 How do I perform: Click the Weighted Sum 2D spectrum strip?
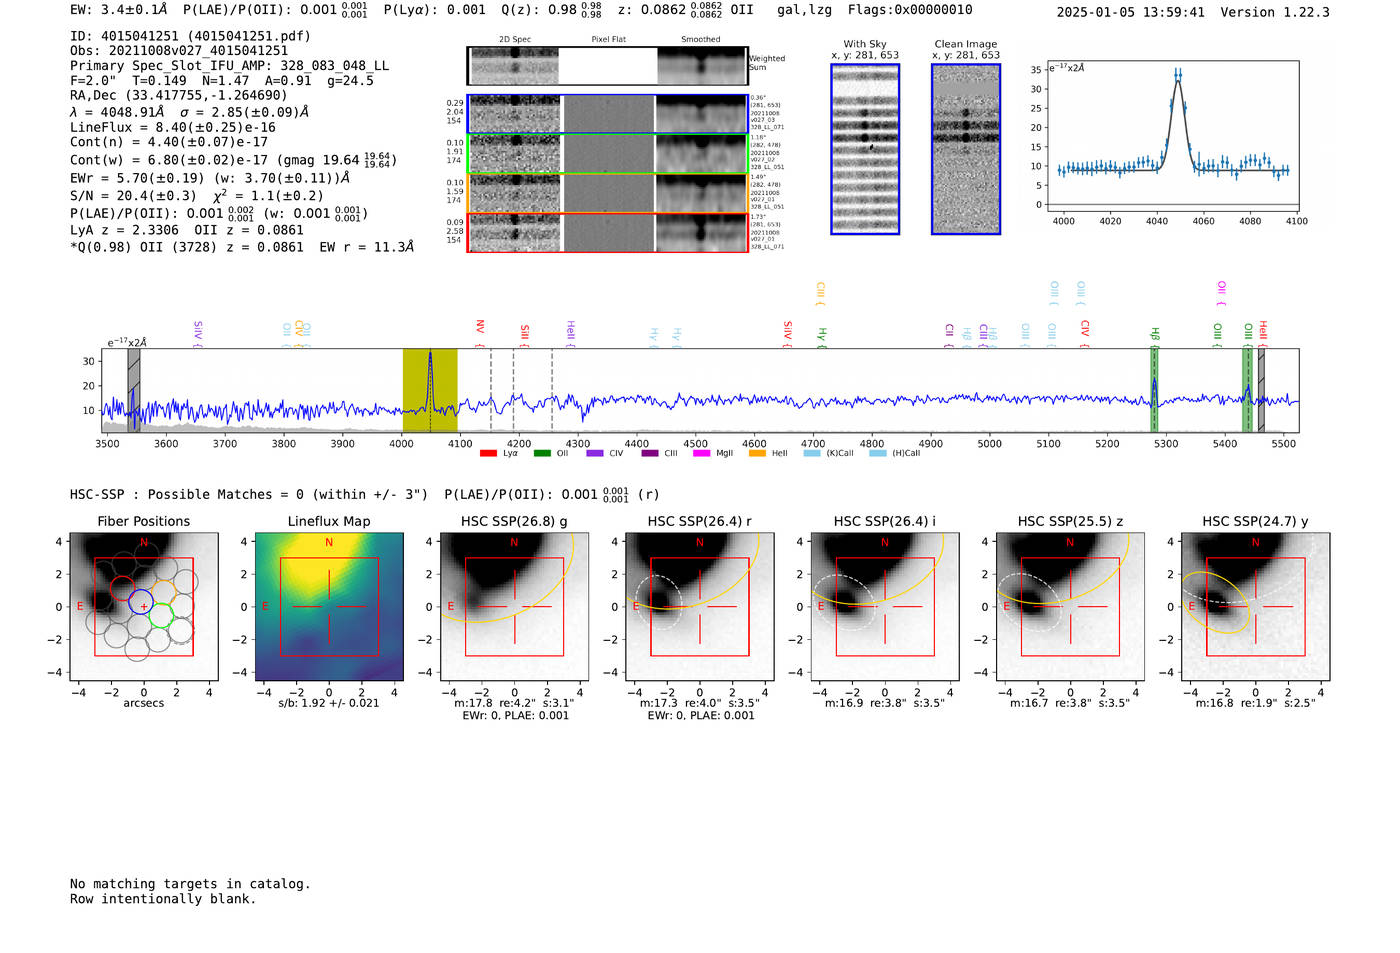coord(608,66)
